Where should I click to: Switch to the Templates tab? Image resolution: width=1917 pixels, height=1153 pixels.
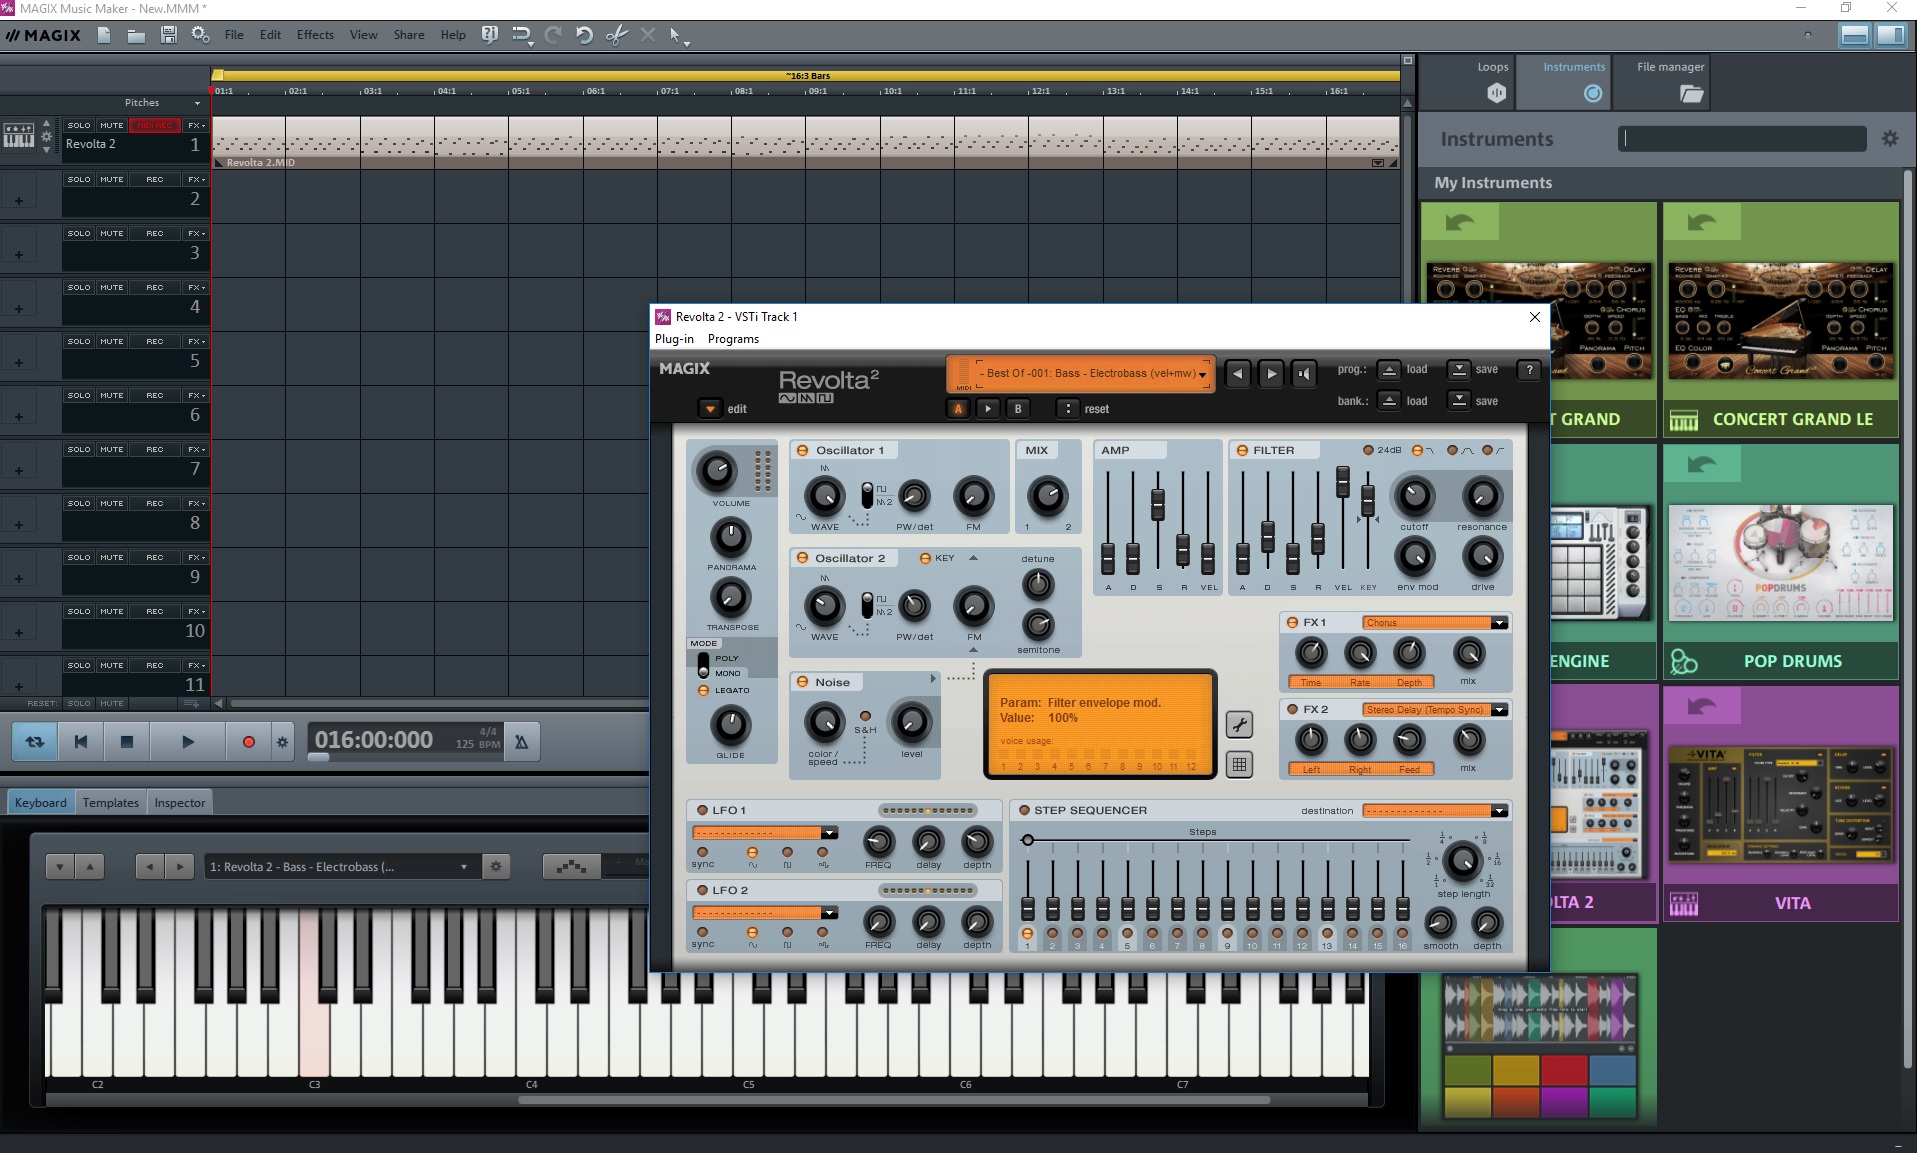111,803
